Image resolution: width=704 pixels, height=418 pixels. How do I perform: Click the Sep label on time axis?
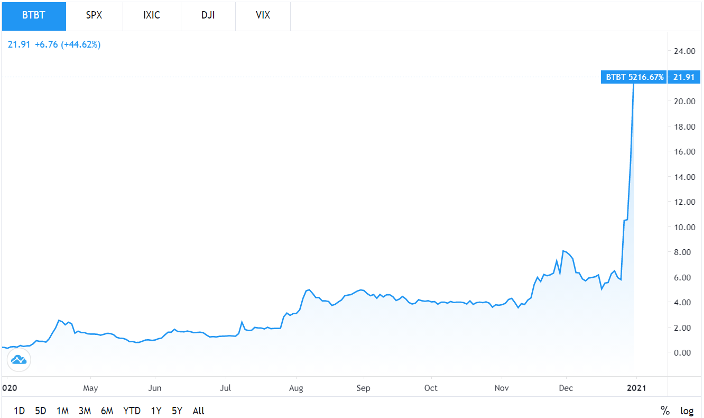pos(363,388)
